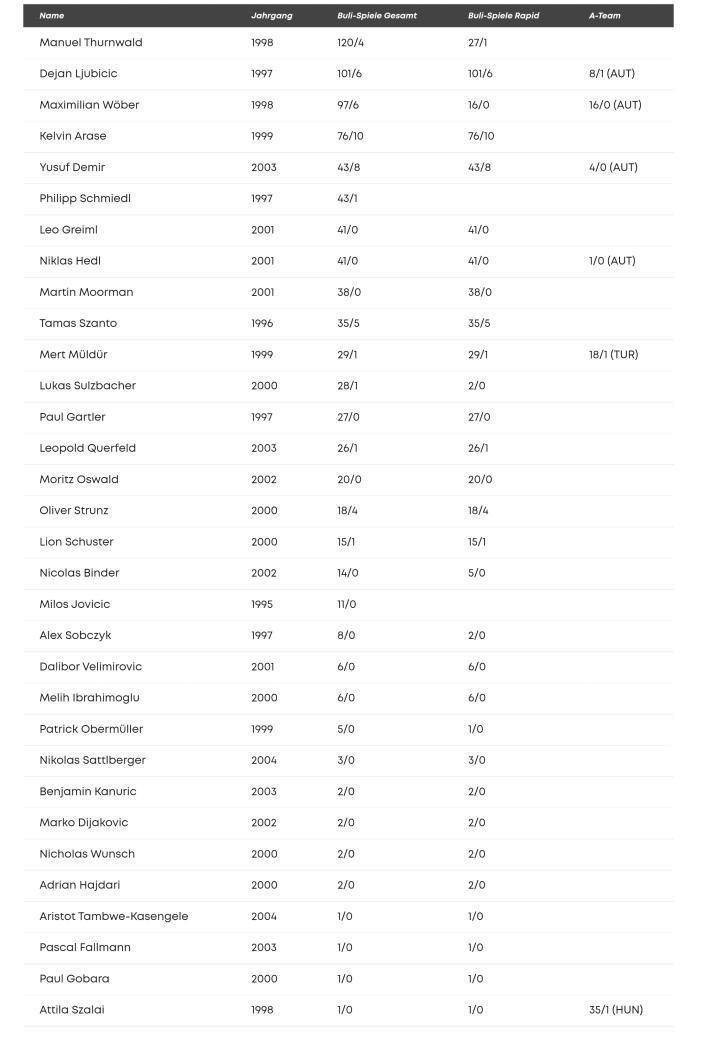Click Yusuf Demir's name
Viewport: 720px width, 1041px height.
coord(72,167)
